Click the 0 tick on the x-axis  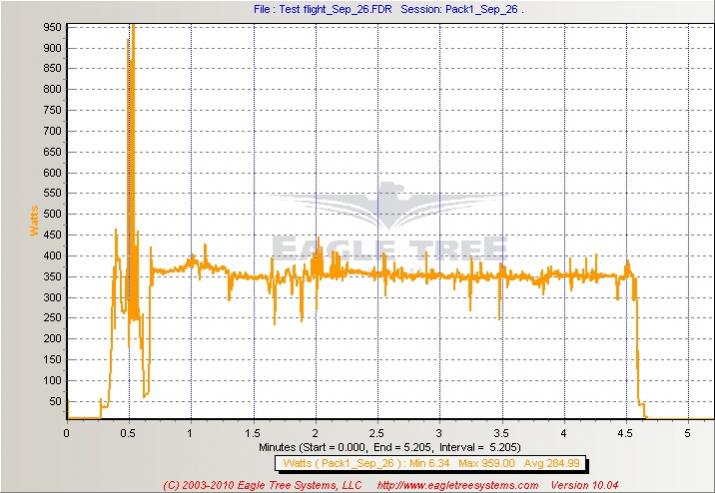click(66, 433)
